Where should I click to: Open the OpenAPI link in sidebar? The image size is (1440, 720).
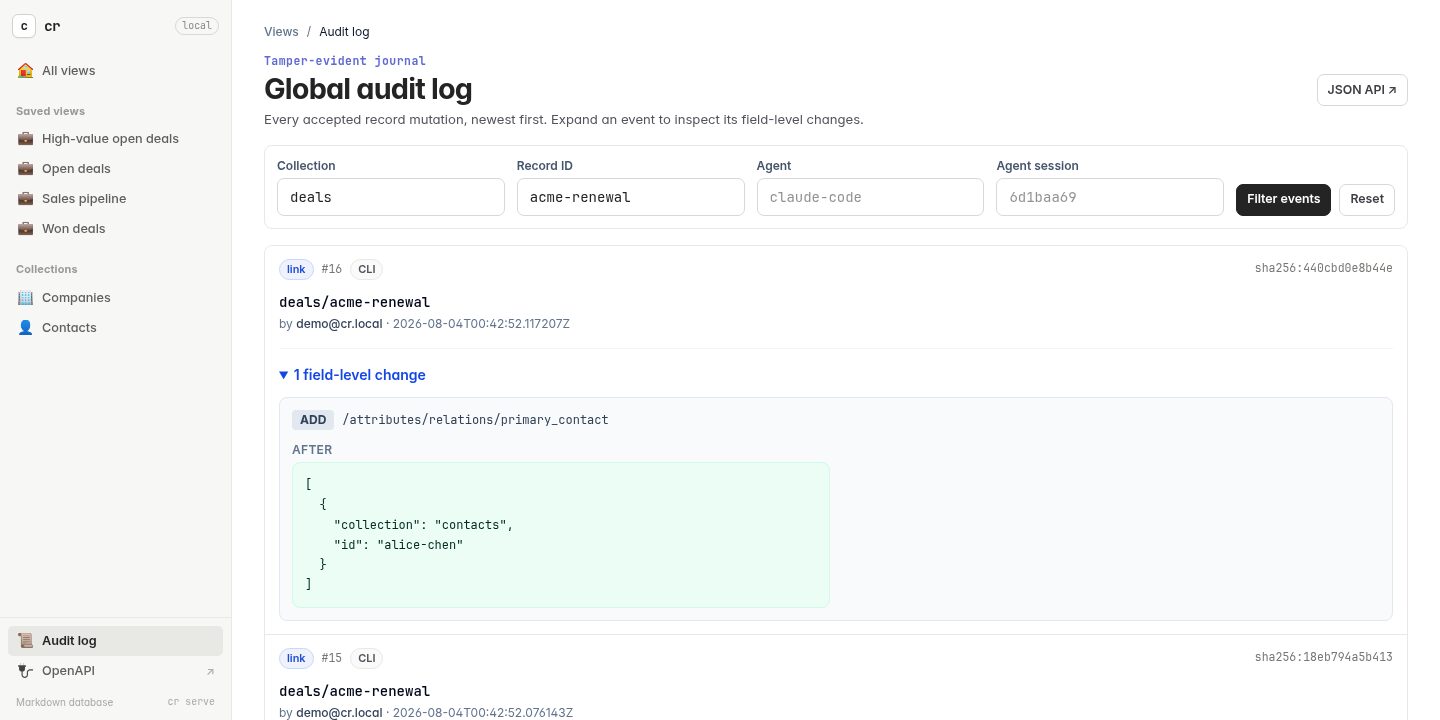(x=115, y=671)
